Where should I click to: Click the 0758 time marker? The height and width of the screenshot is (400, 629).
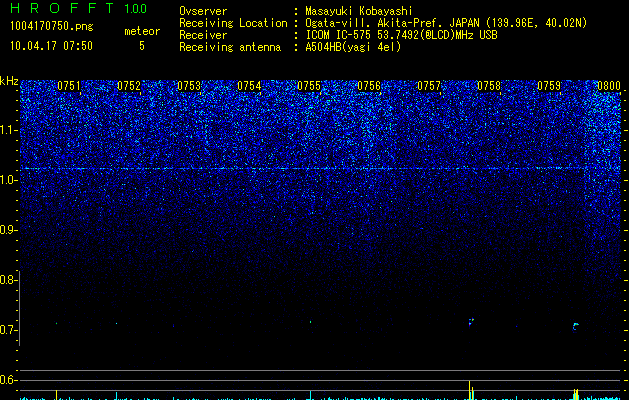click(x=489, y=86)
